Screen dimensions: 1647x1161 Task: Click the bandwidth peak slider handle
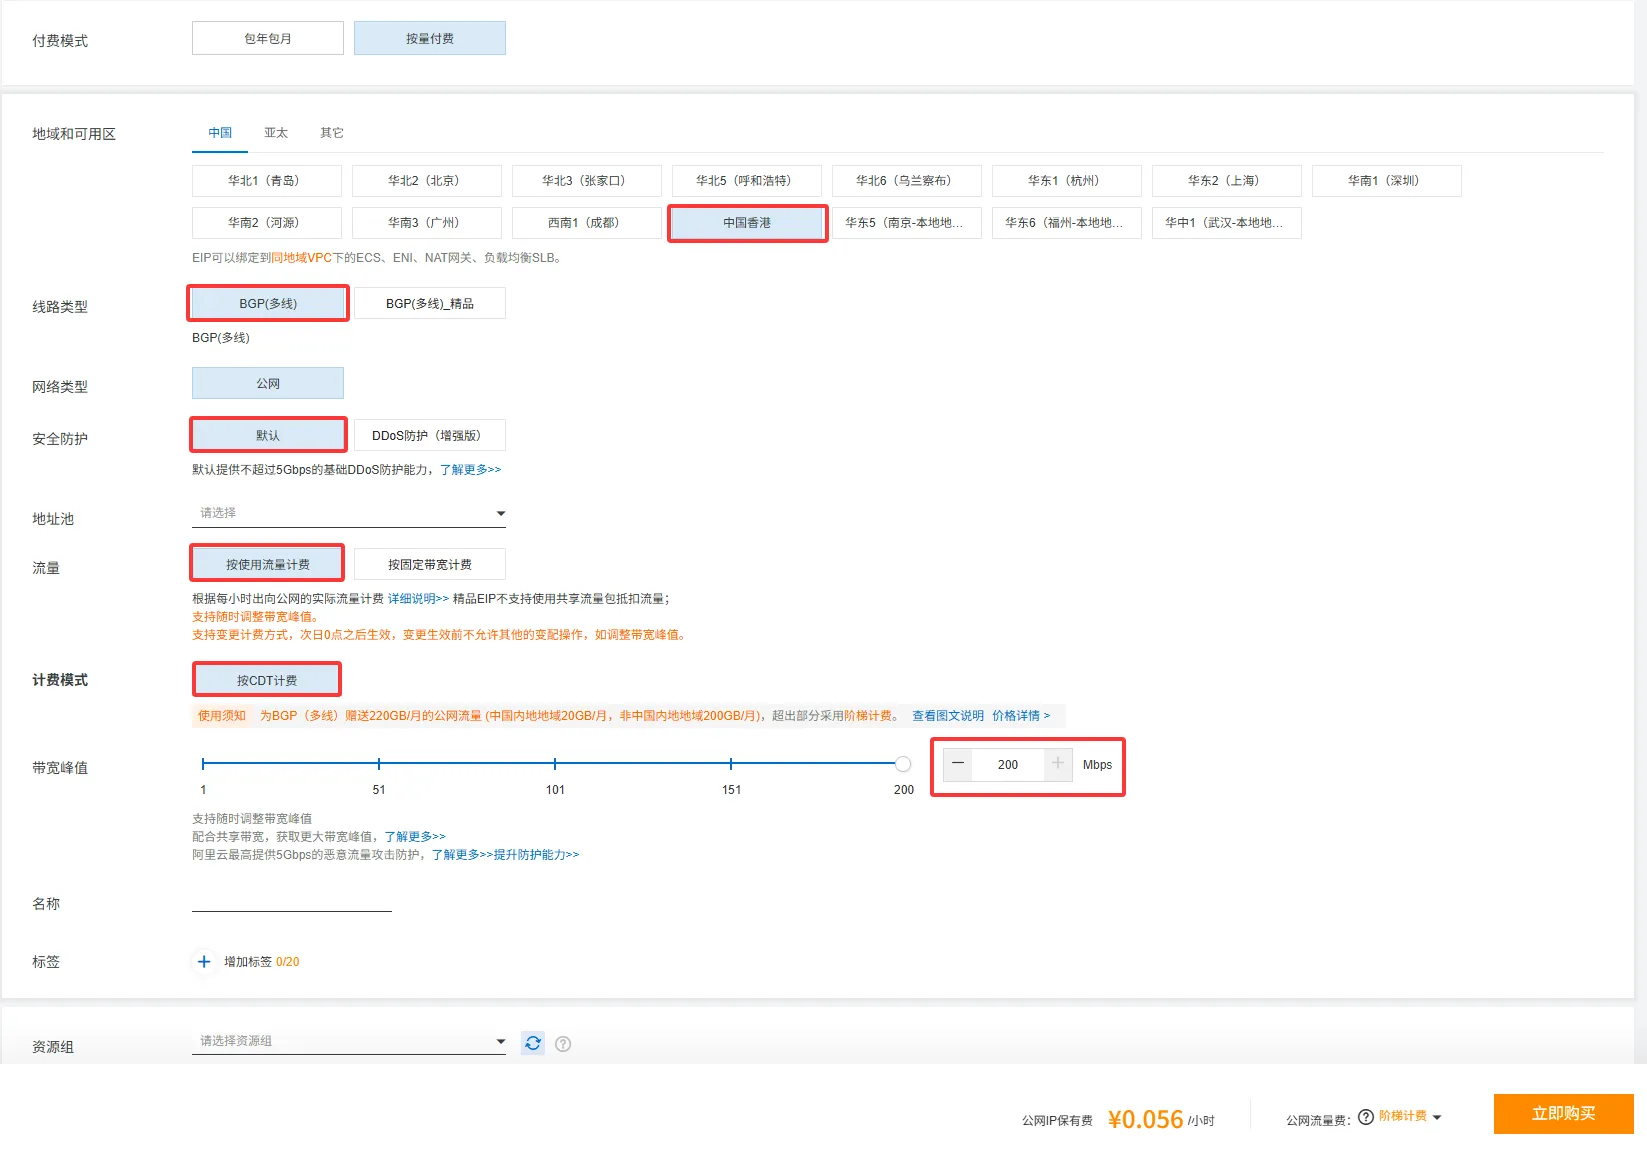(903, 764)
